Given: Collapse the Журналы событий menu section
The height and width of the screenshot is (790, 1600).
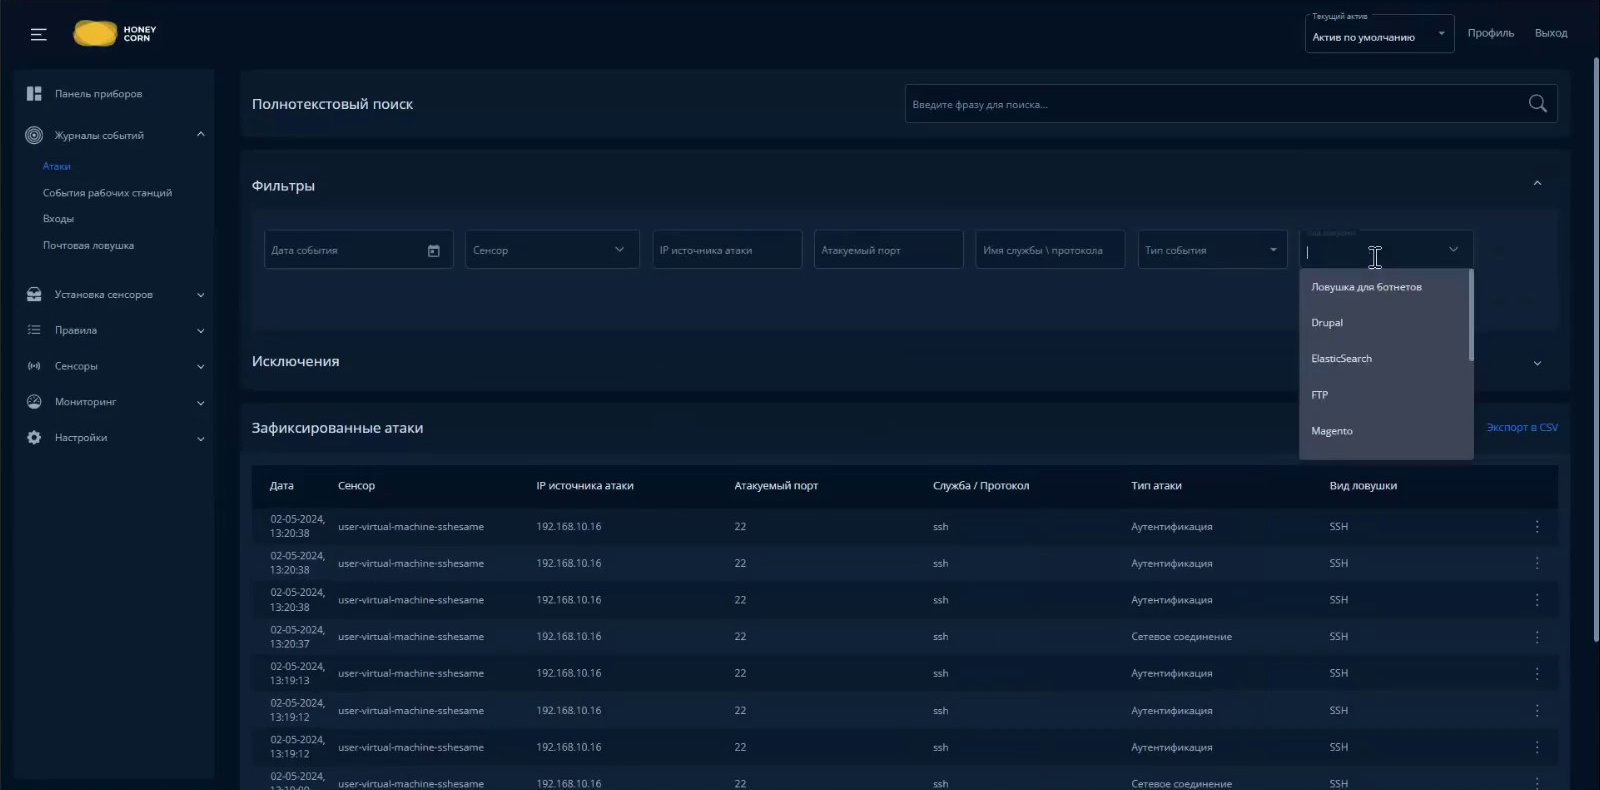Looking at the screenshot, I should pyautogui.click(x=201, y=135).
